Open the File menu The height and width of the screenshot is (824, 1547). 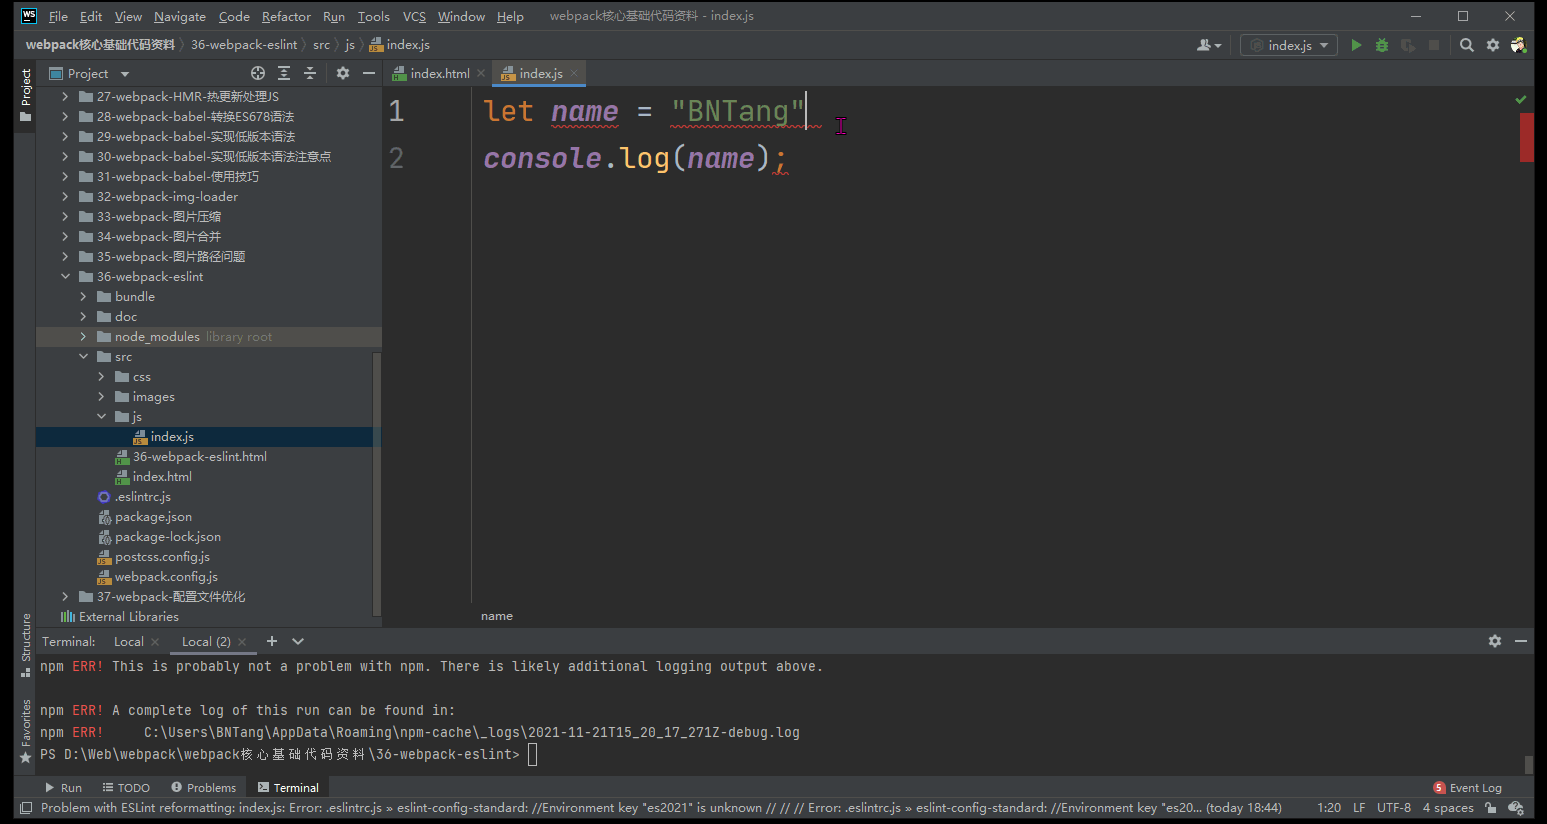[x=58, y=16]
